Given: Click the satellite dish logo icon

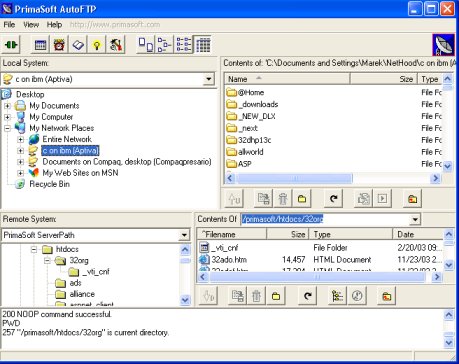Looking at the screenshot, I should pos(443,45).
